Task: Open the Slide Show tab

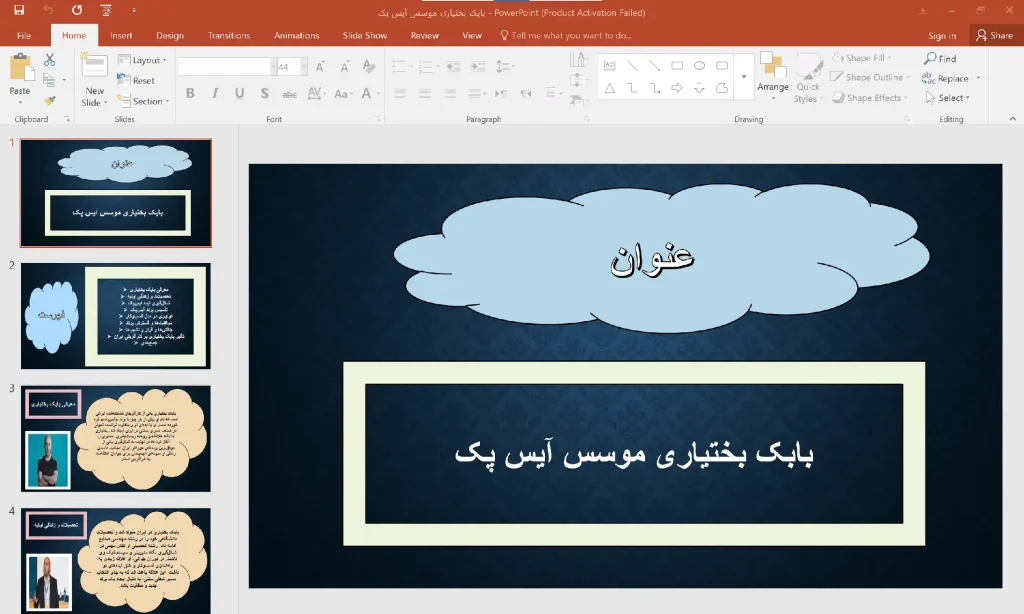Action: [x=367, y=35]
